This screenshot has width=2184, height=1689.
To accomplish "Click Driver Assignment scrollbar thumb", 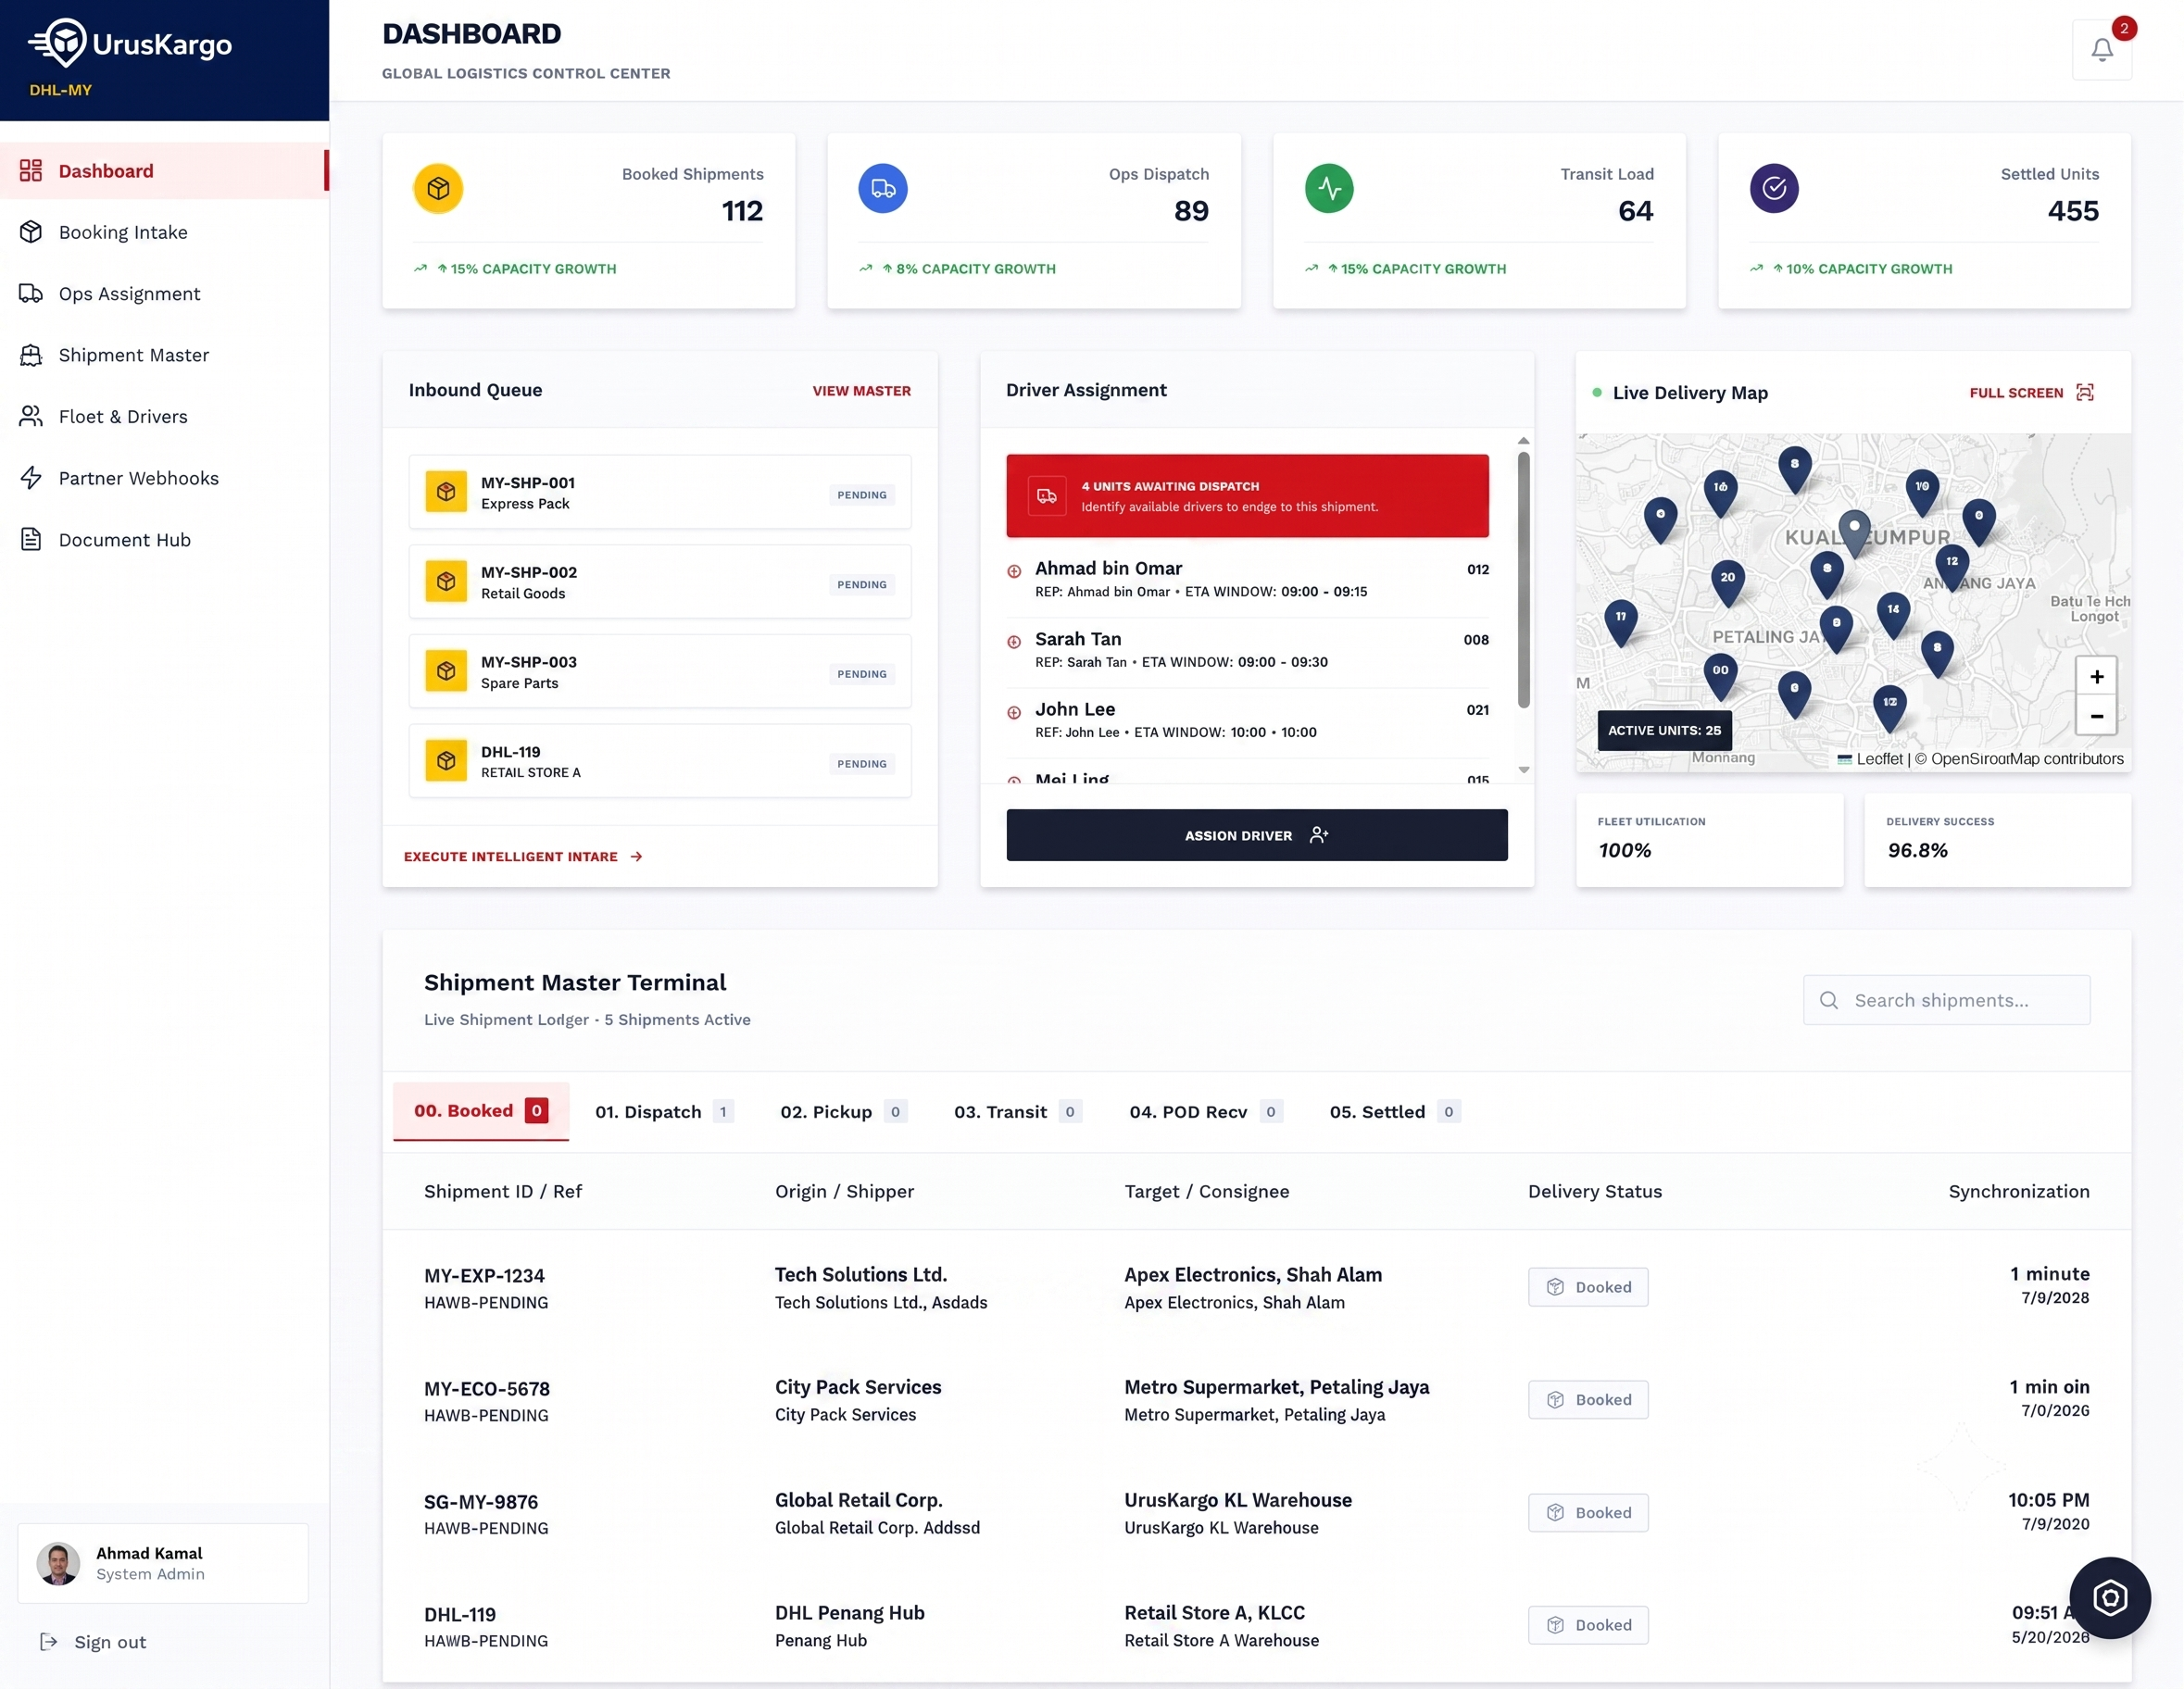I will point(1523,580).
